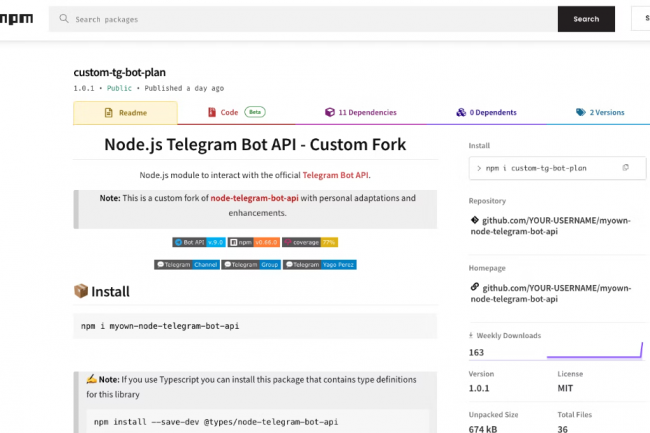Open the Bot API version badge
Image resolution: width=650 pixels, height=433 pixels.
pyautogui.click(x=198, y=242)
